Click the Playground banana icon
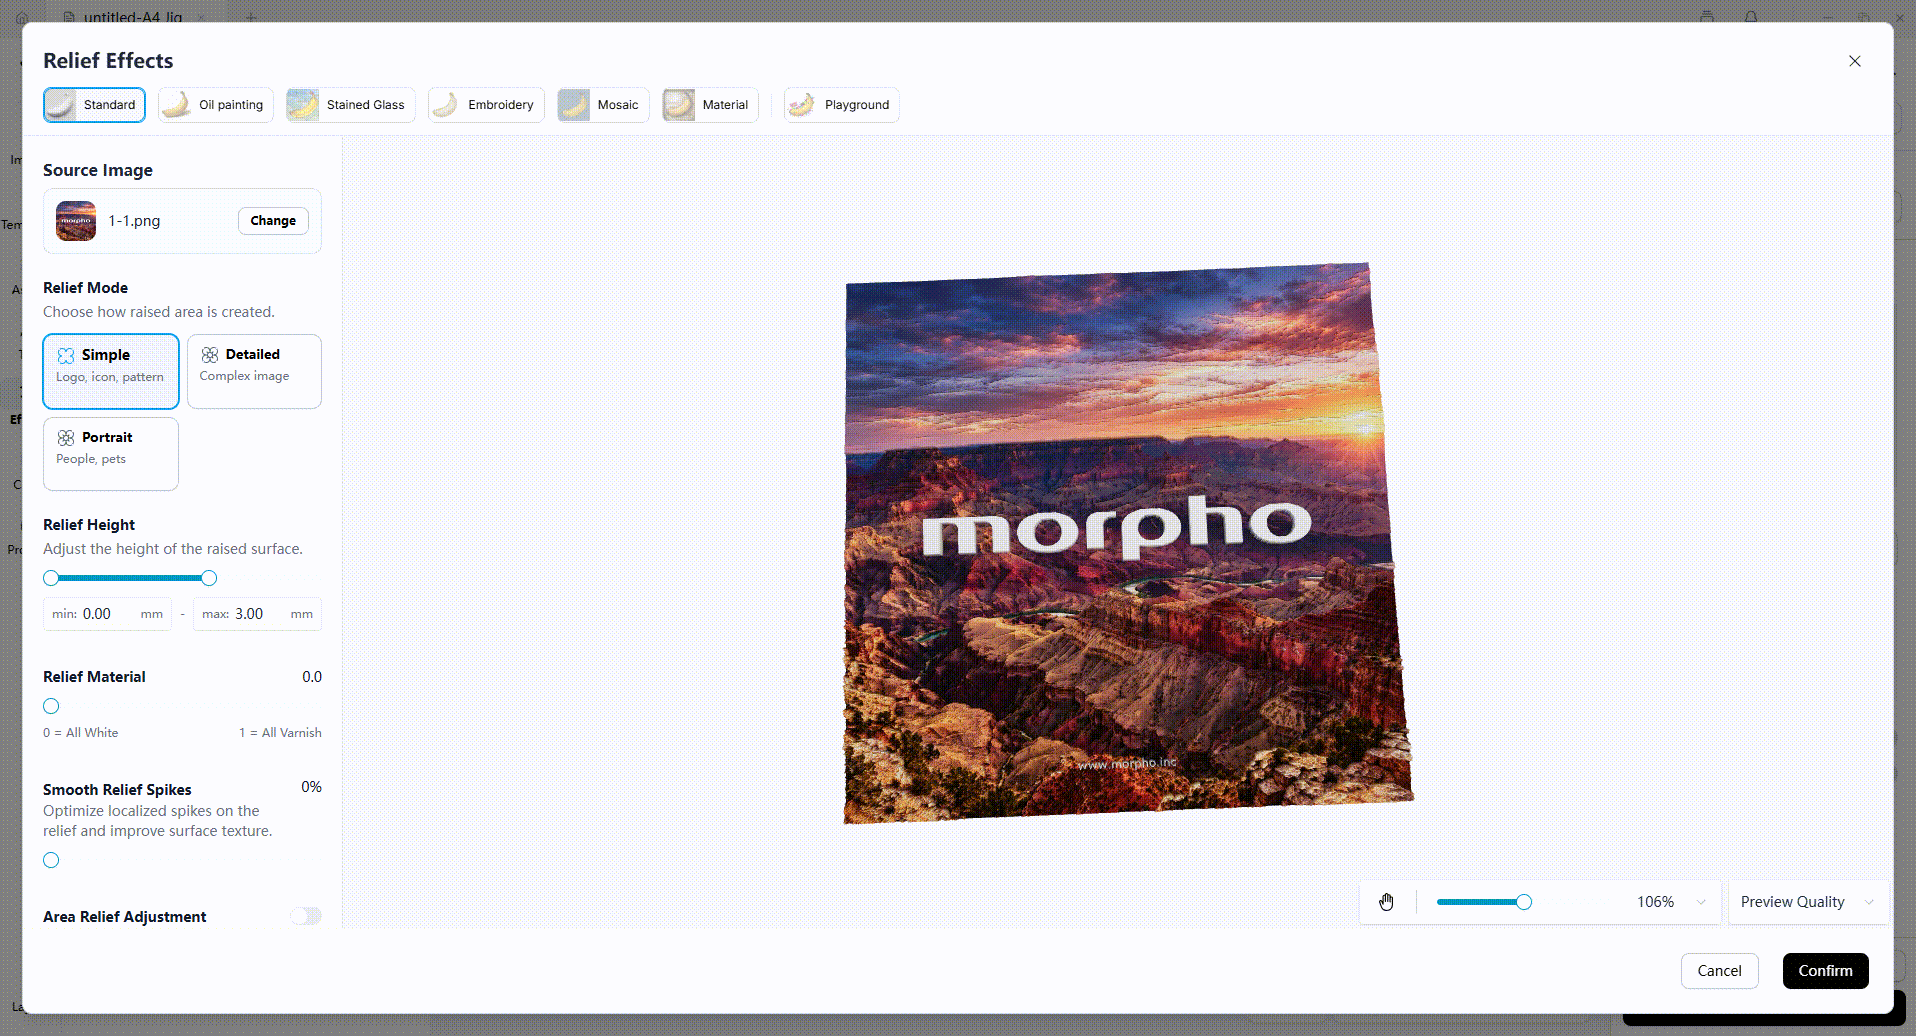Screen dimensions: 1916x1036 [x=802, y=105]
